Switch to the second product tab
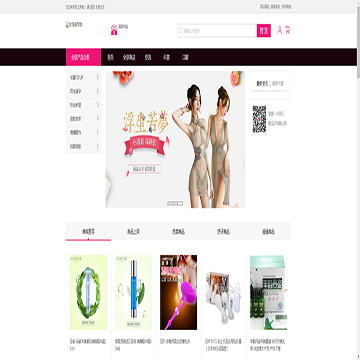The width and height of the screenshot is (360, 360). pyautogui.click(x=133, y=232)
